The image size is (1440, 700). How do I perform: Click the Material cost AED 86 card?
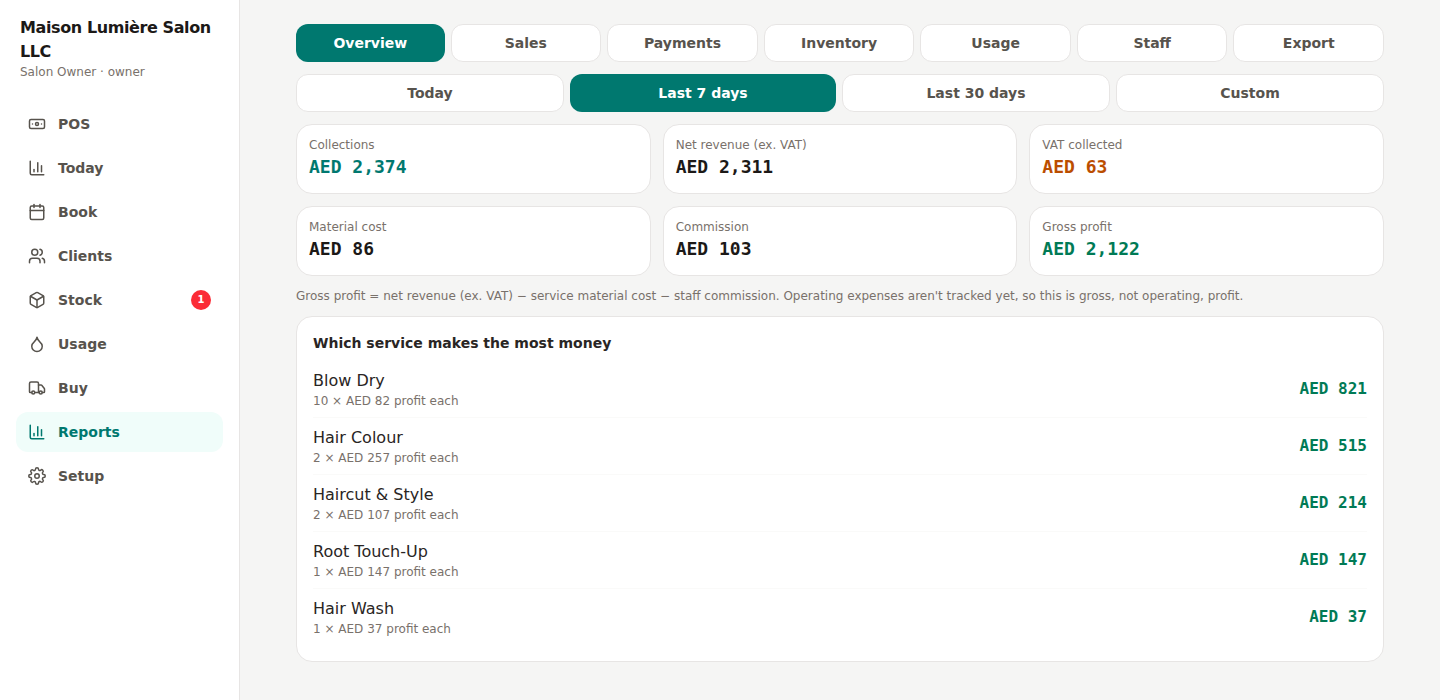coord(473,241)
